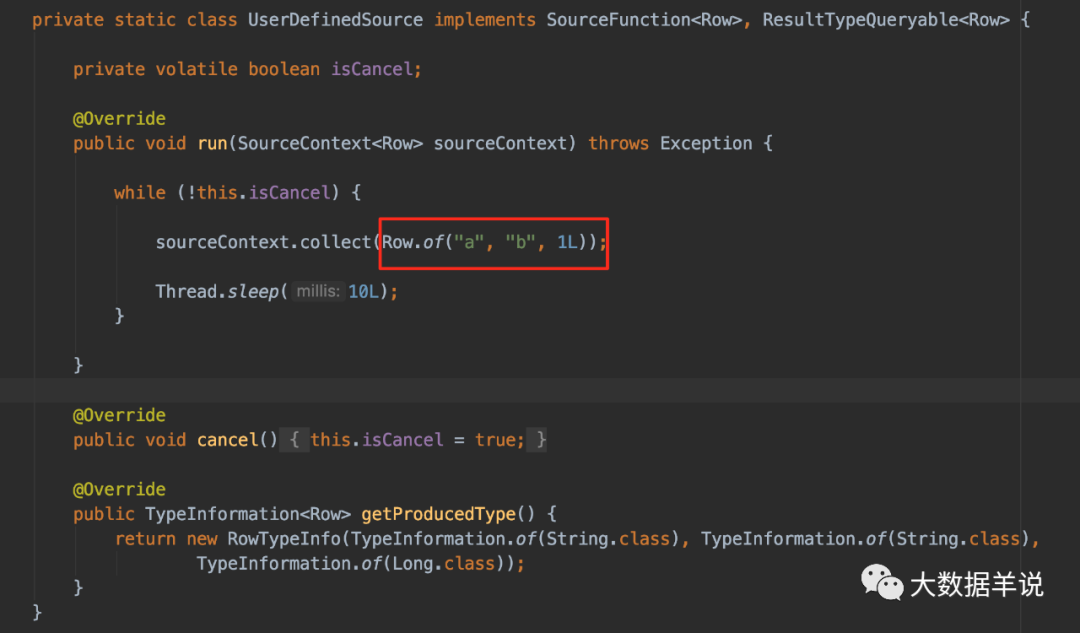This screenshot has width=1080, height=633.
Task: Click the "b" string literal
Action: pos(521,242)
